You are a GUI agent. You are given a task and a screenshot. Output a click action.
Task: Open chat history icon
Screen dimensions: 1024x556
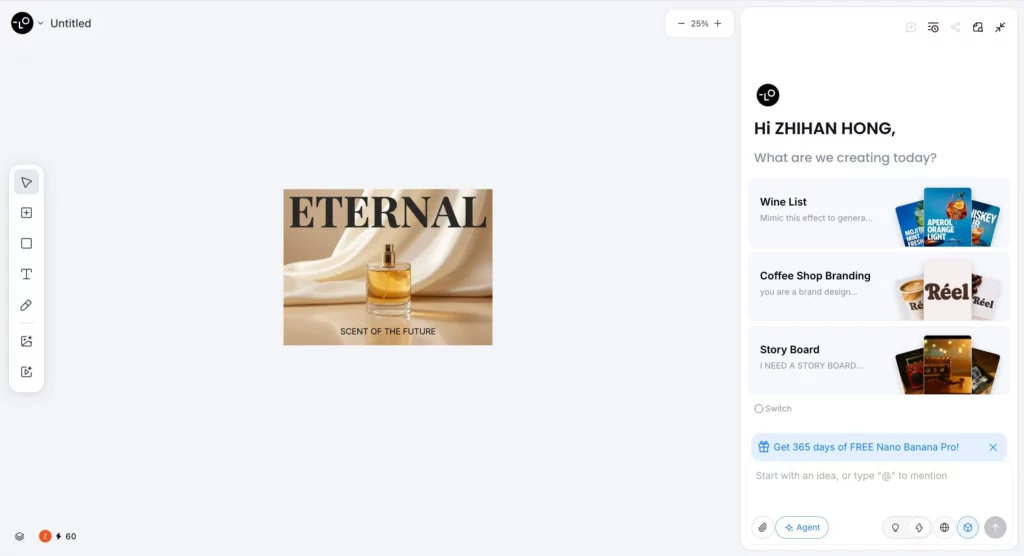(933, 27)
